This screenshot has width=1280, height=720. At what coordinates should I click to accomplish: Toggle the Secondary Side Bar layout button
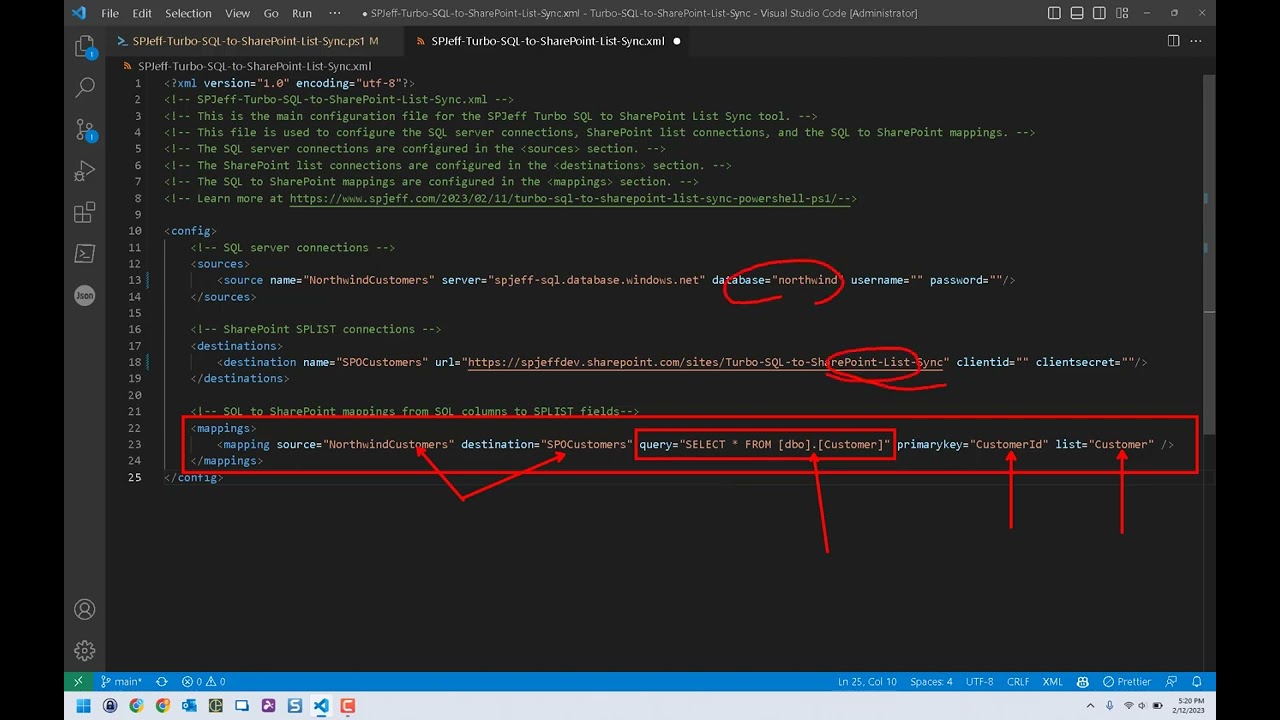point(1099,13)
